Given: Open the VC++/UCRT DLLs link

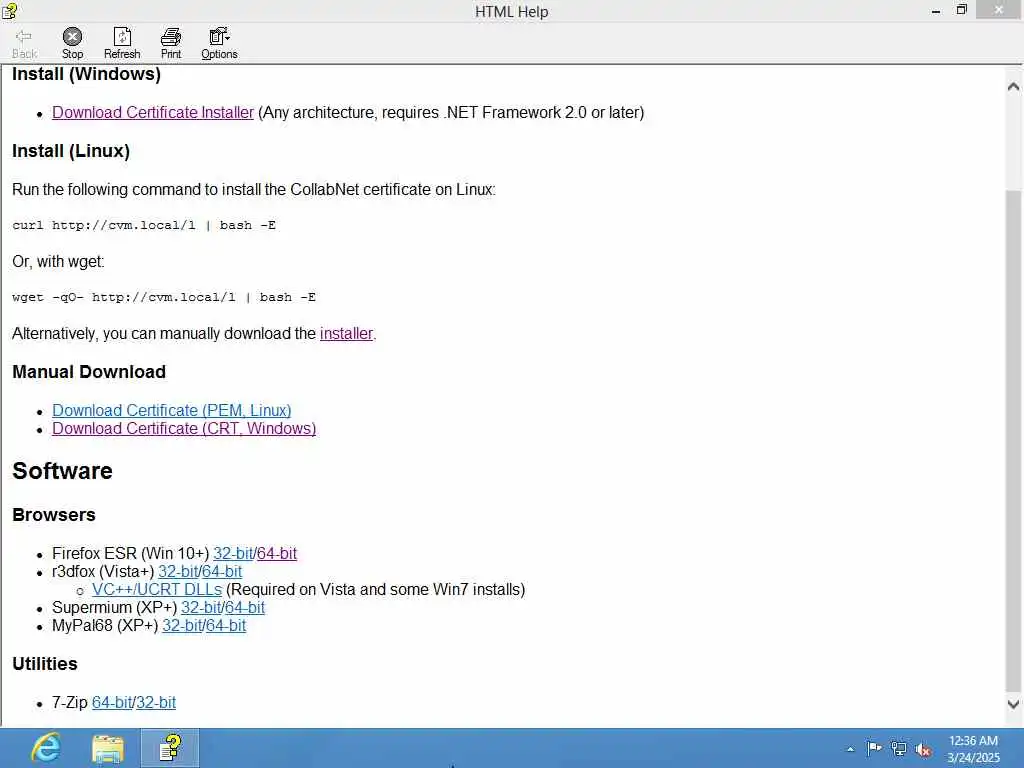Looking at the screenshot, I should click(x=157, y=589).
